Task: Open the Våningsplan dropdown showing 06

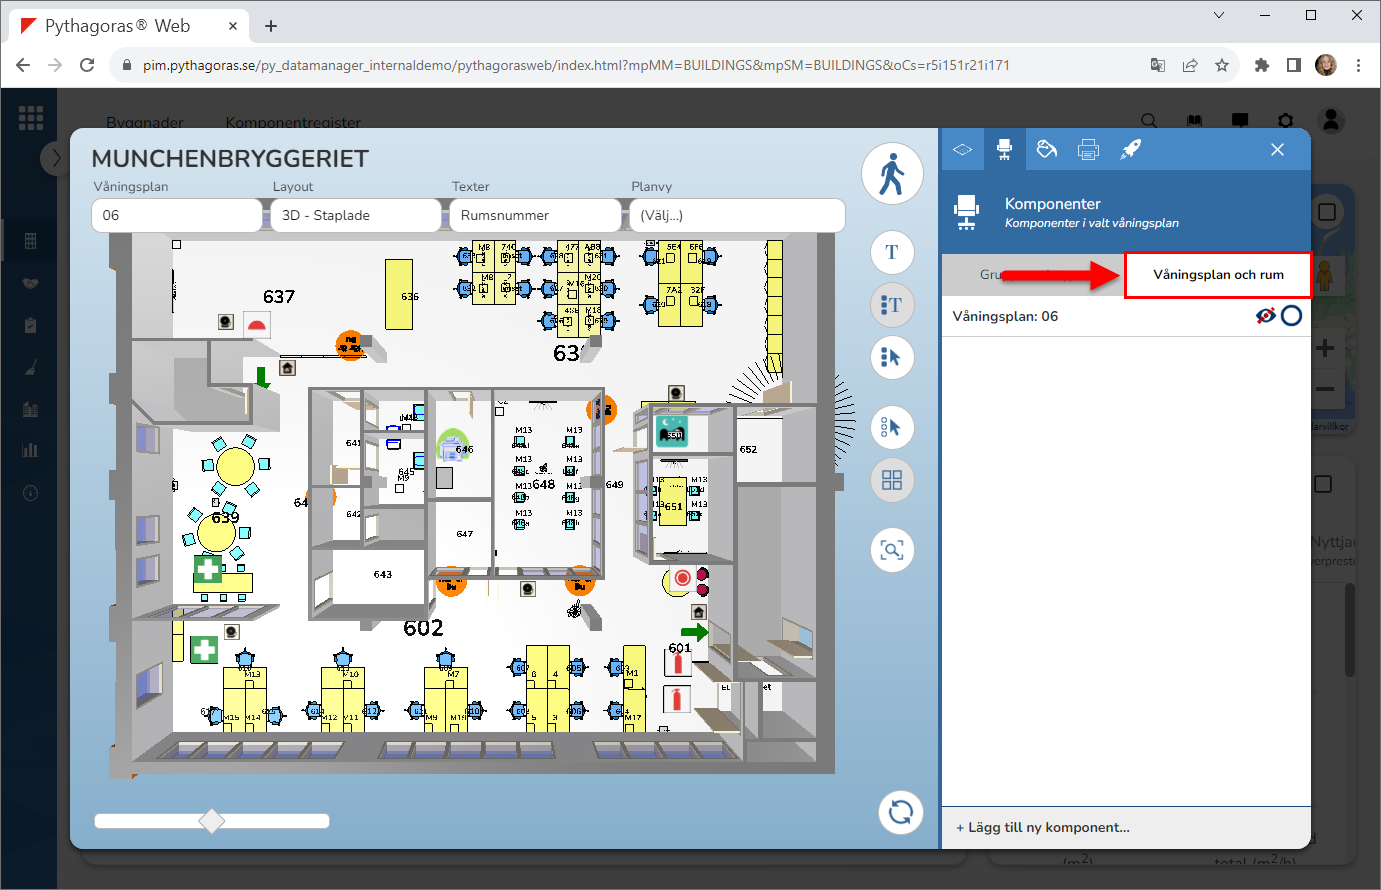Action: 176,215
